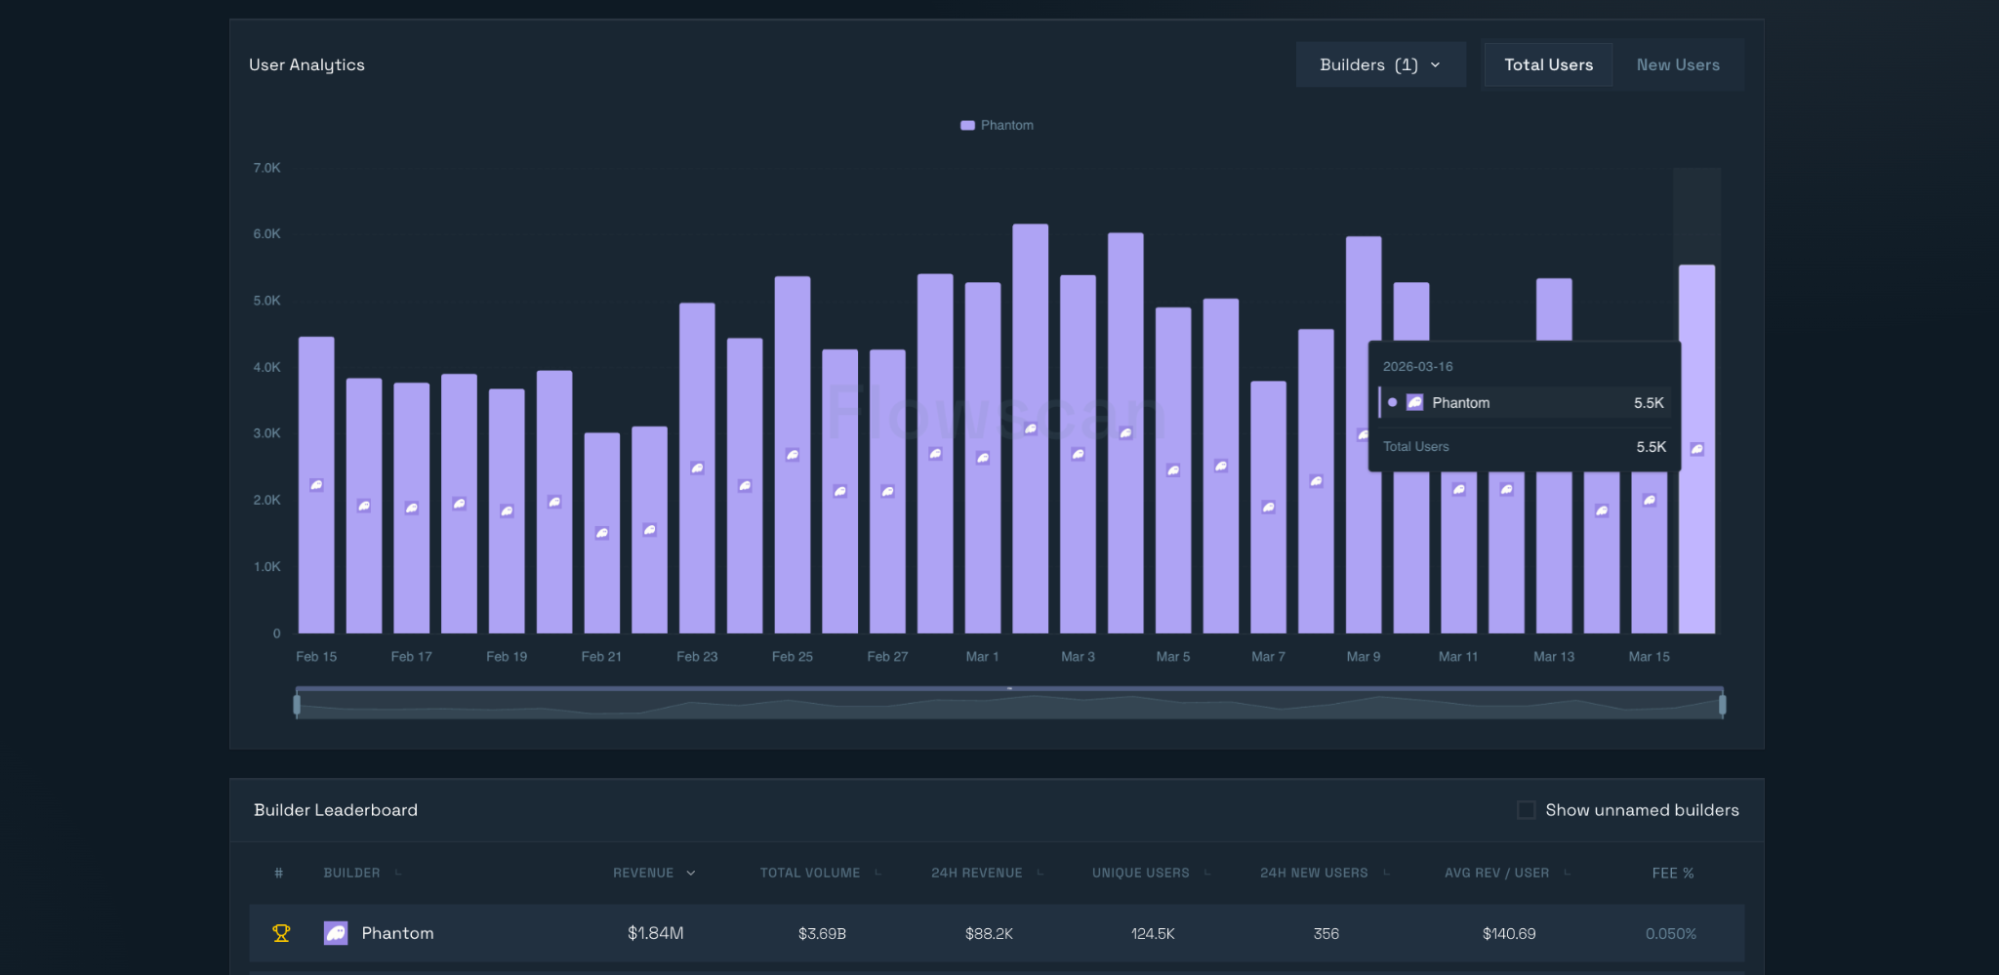Sort leaderboard by Unique Users header

point(1140,873)
